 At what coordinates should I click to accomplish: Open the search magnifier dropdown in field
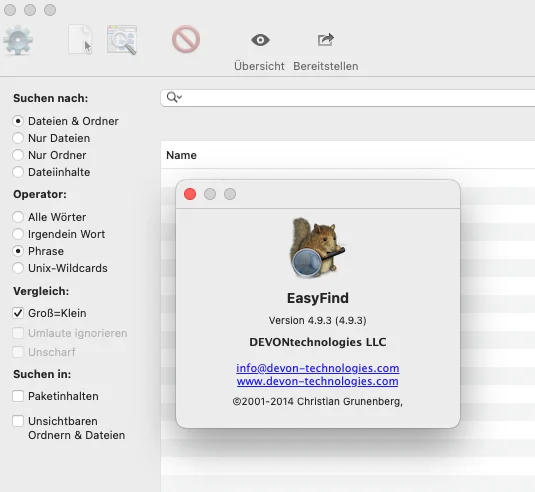174,98
